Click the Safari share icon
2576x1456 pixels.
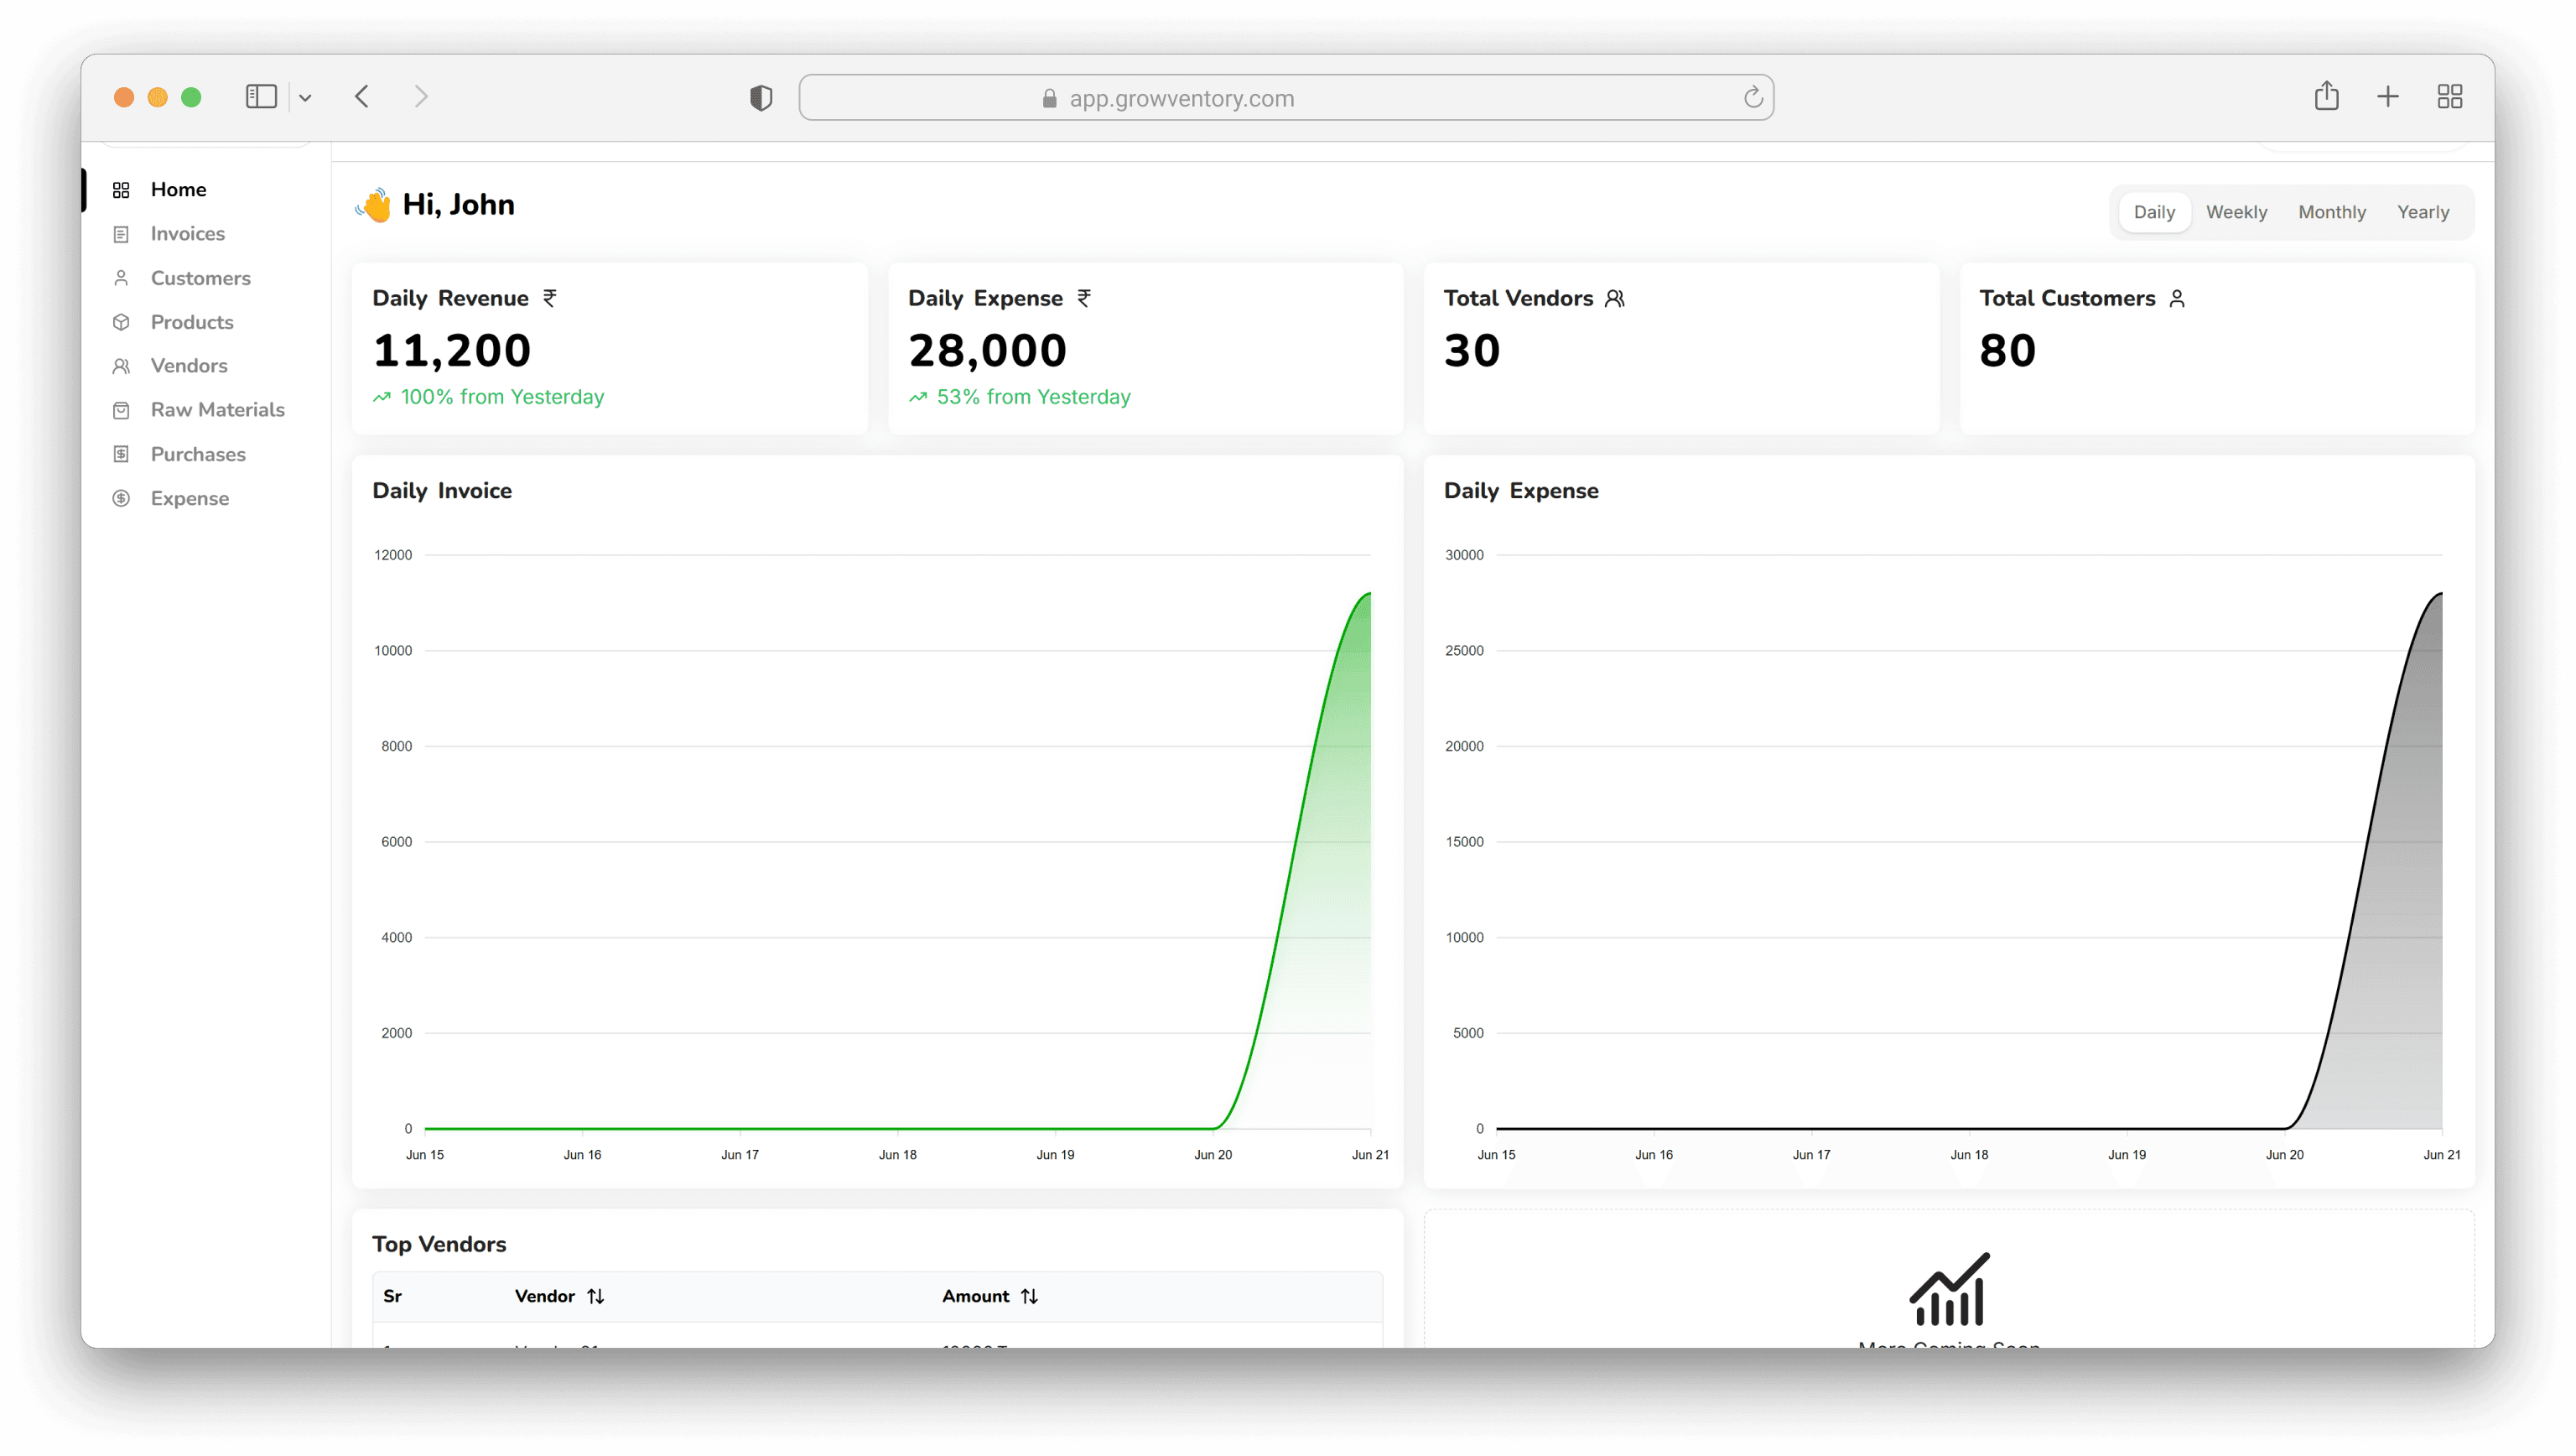tap(2326, 96)
